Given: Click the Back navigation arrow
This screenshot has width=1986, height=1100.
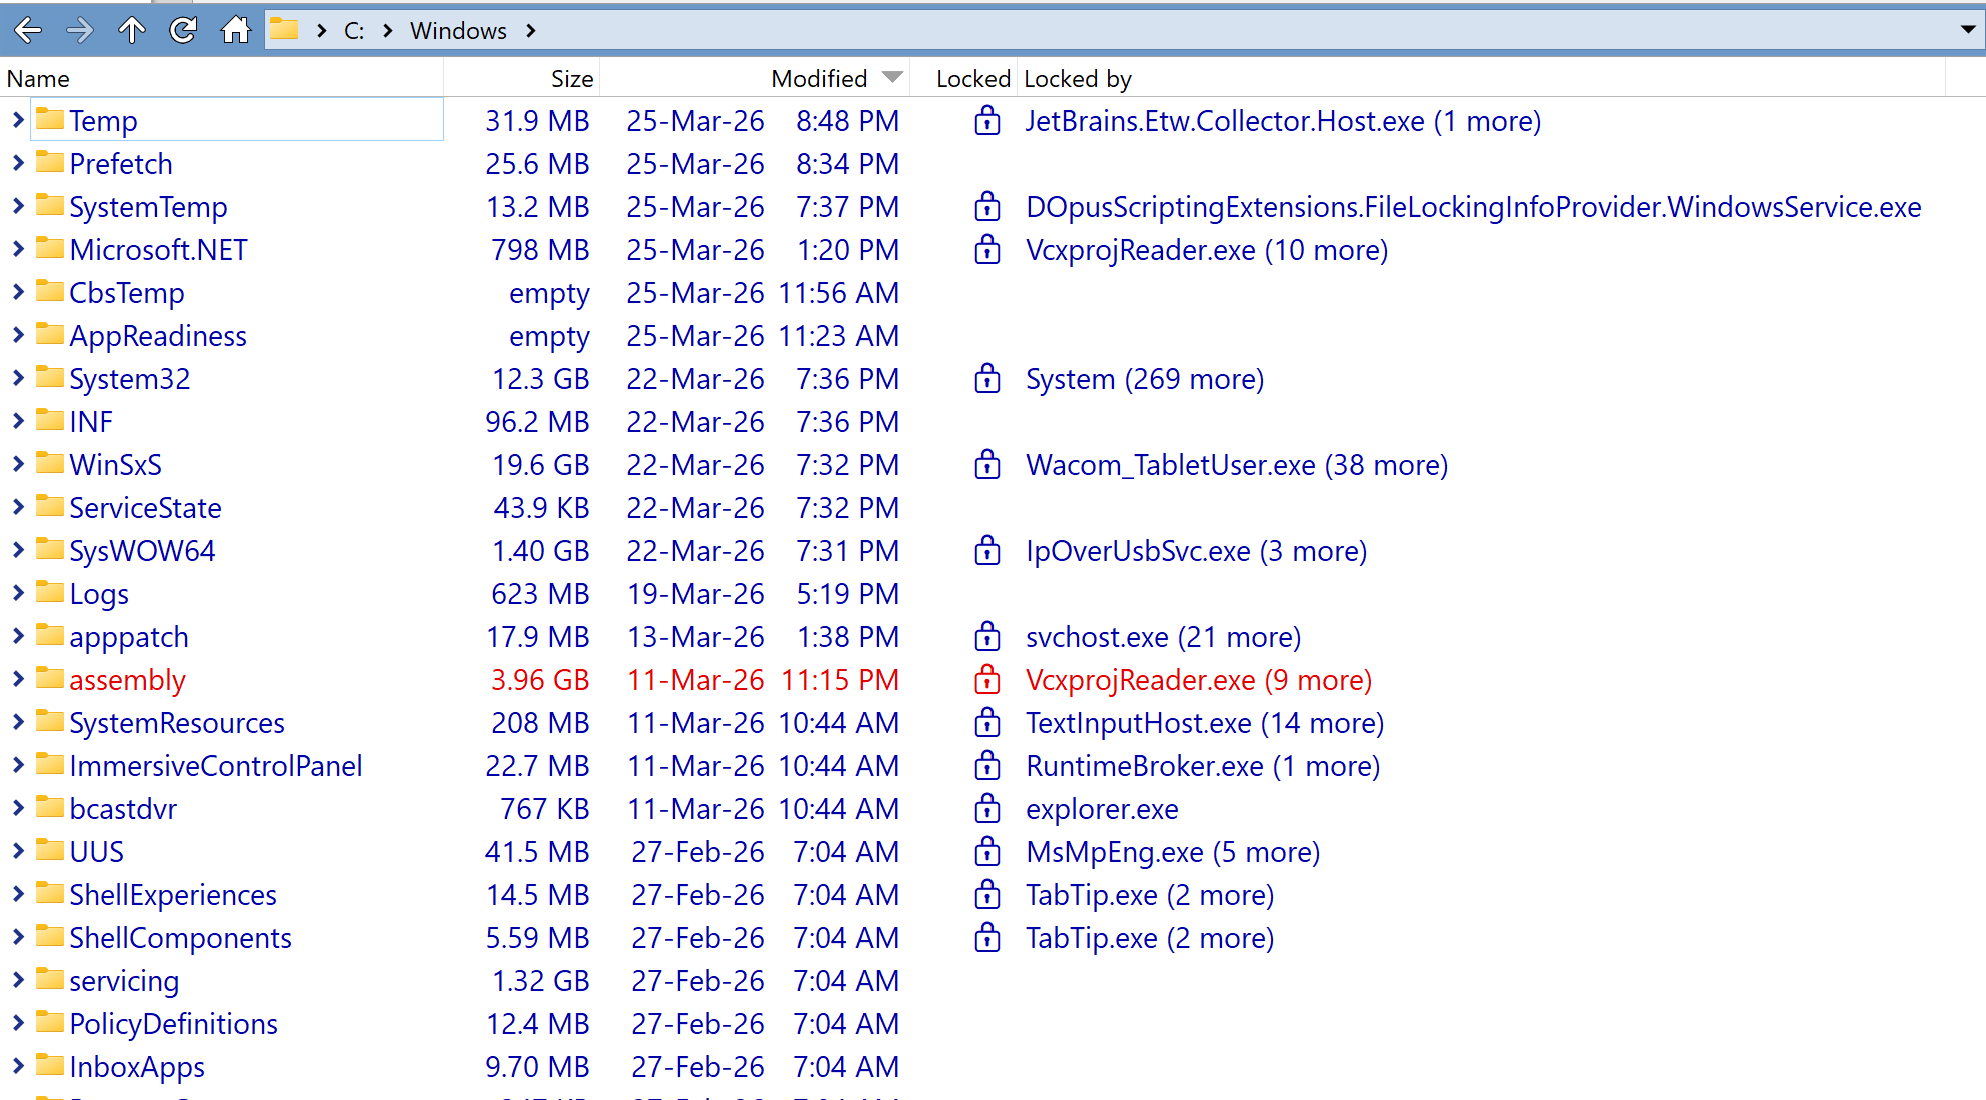Looking at the screenshot, I should coord(28,31).
